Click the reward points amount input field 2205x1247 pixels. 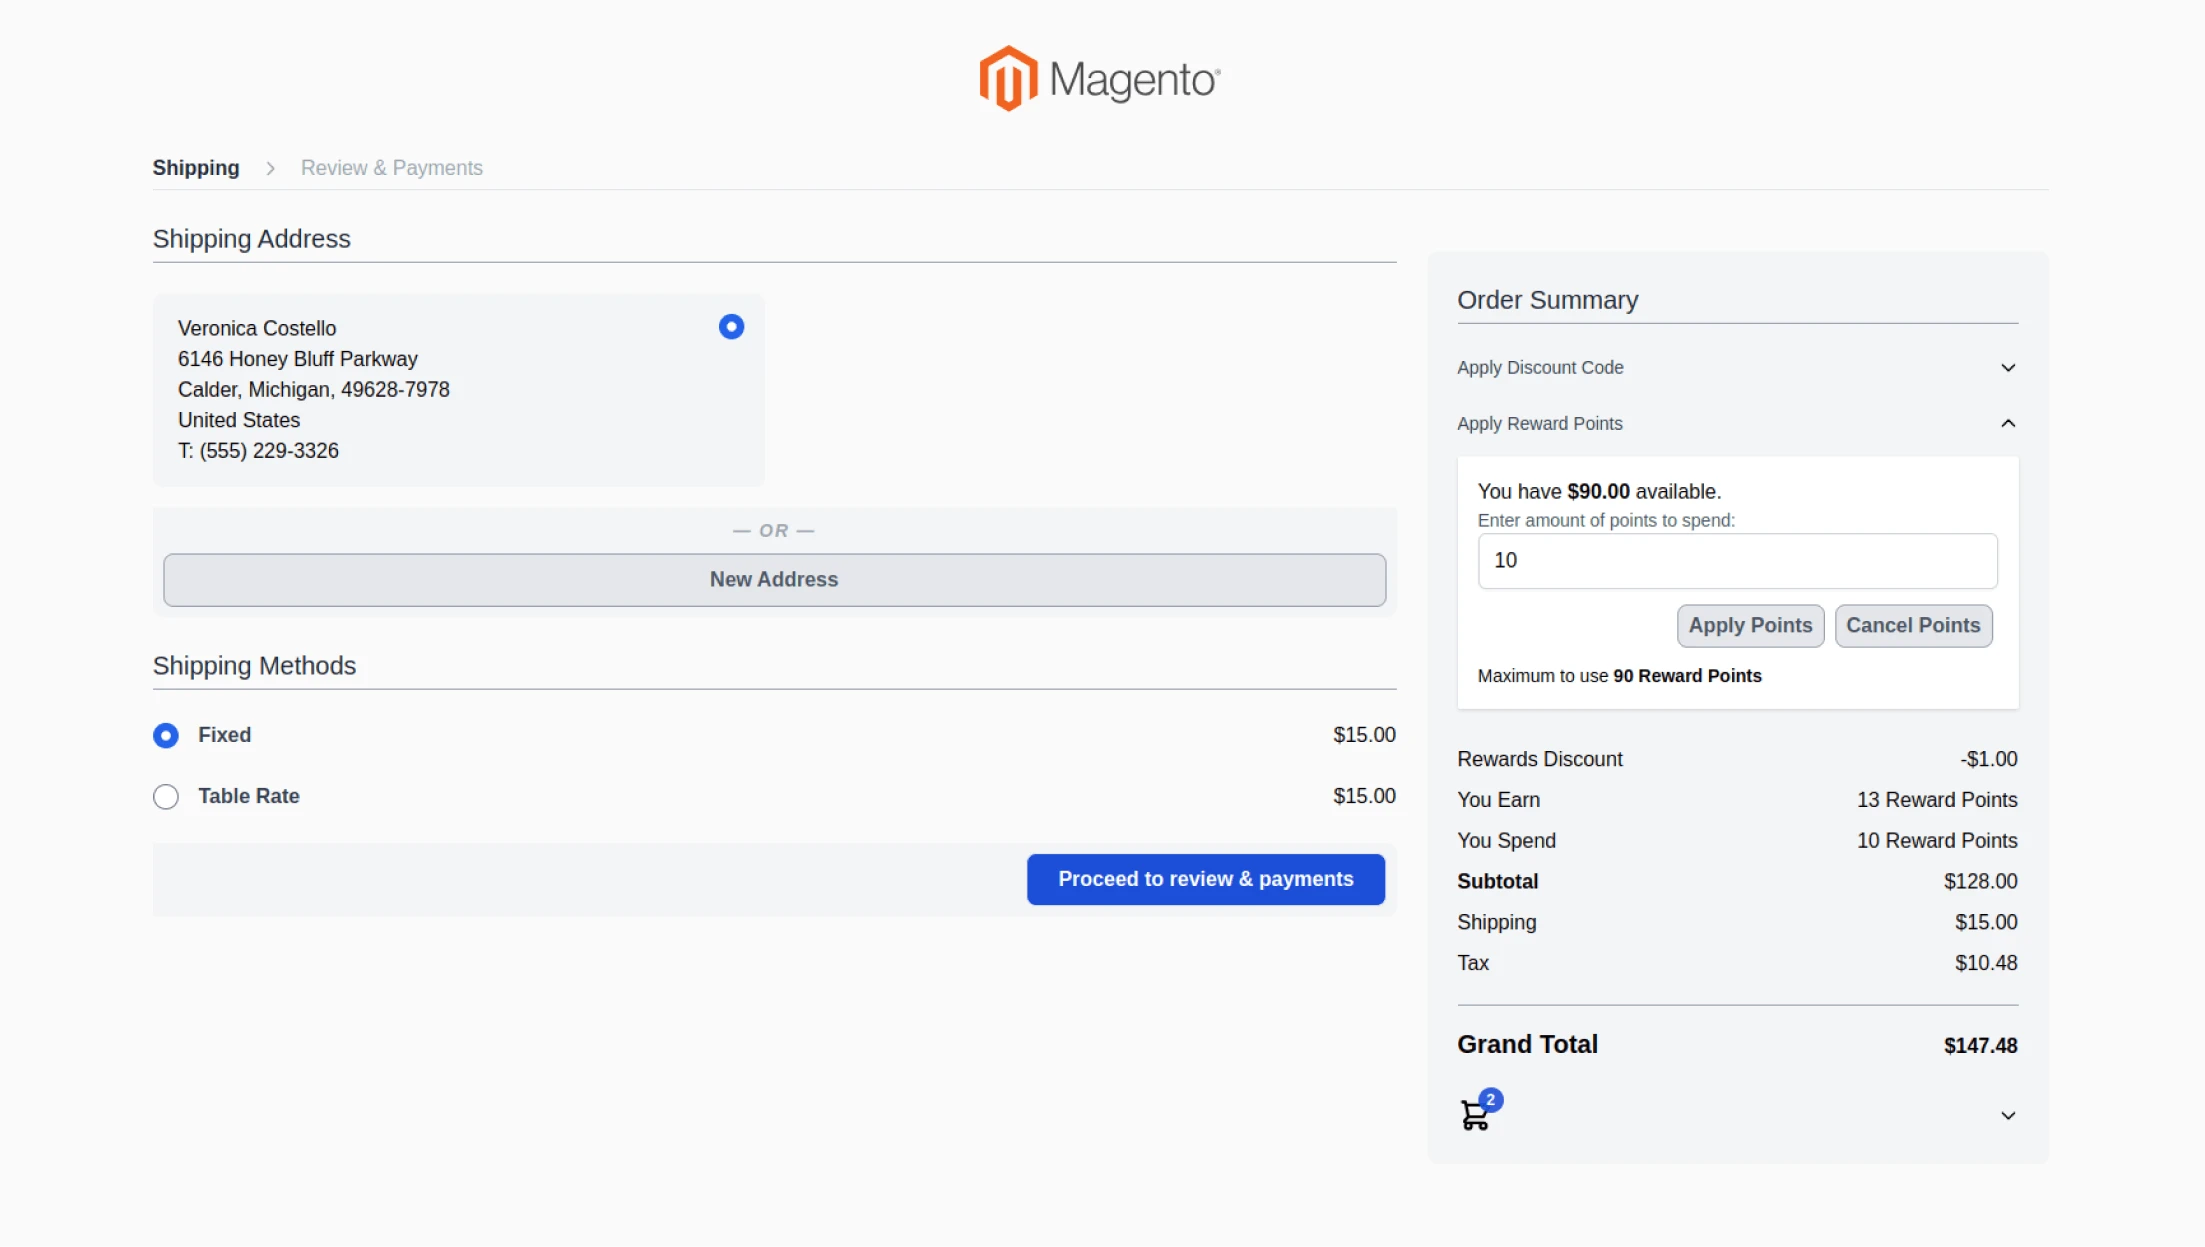click(1737, 561)
